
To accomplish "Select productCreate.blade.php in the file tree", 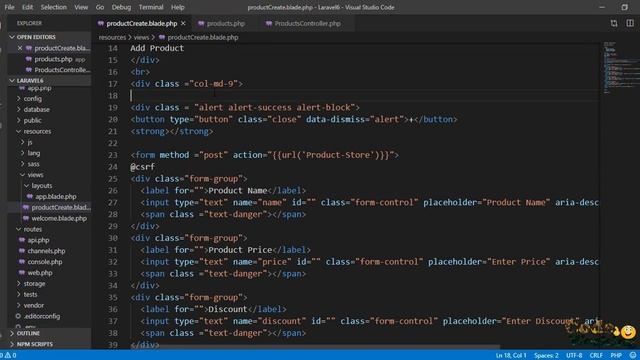I will tap(61, 207).
